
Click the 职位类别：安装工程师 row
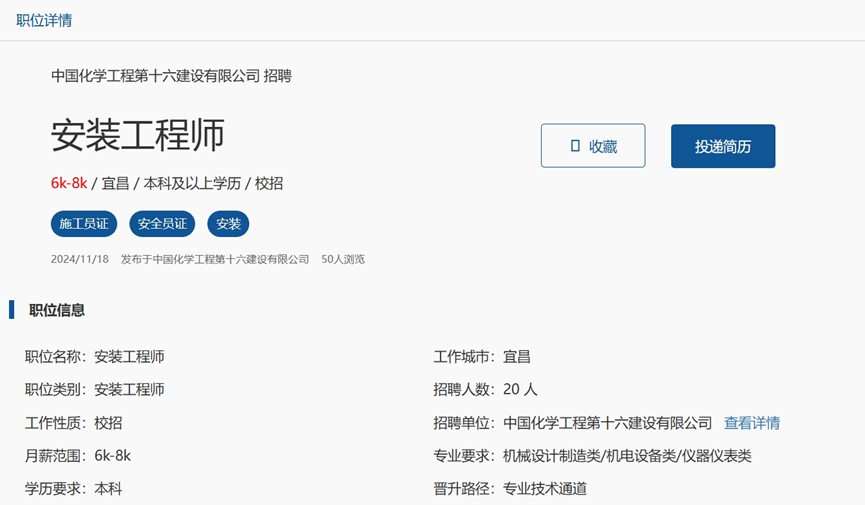pyautogui.click(x=94, y=390)
